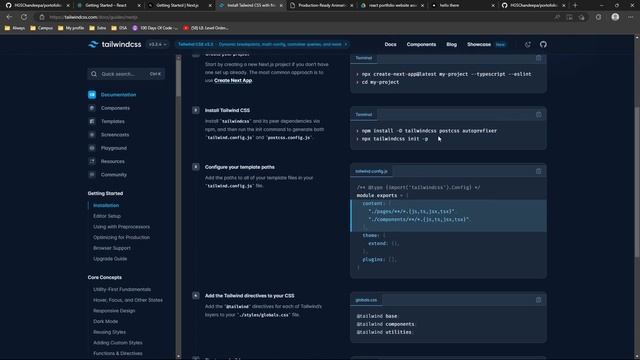Reload the page with refresh icon

point(24,17)
